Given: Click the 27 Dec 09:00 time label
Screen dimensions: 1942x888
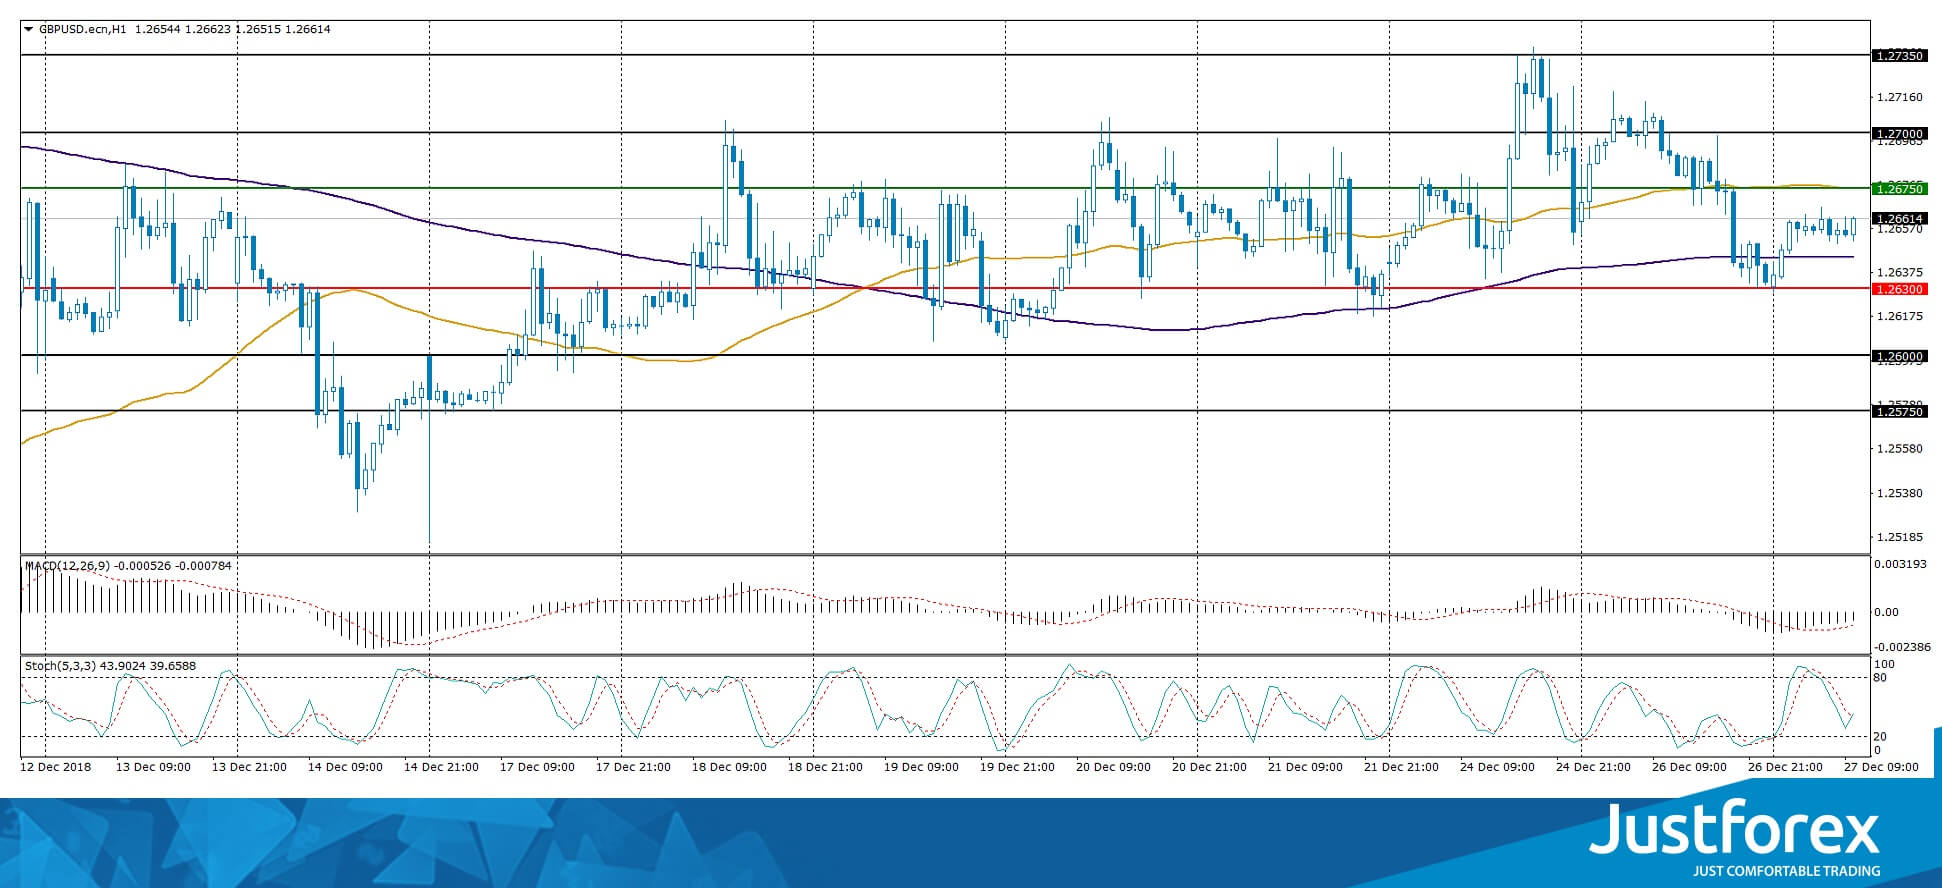Looking at the screenshot, I should pyautogui.click(x=1881, y=767).
